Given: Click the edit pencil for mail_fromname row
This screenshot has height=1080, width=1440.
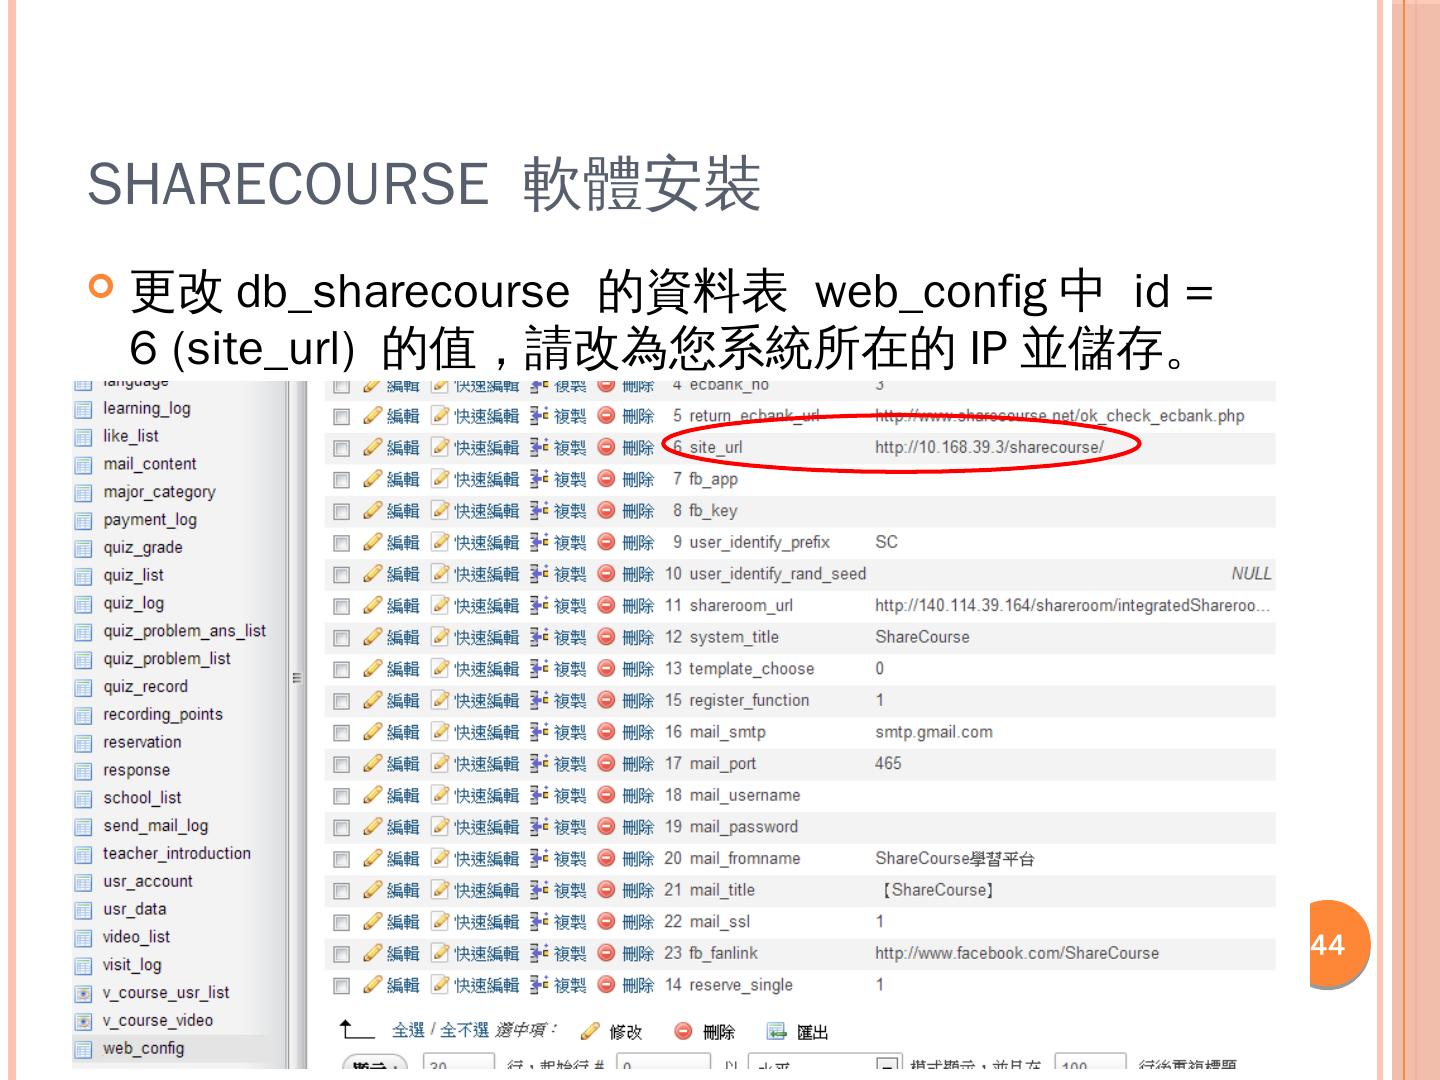Looking at the screenshot, I should coord(373,858).
